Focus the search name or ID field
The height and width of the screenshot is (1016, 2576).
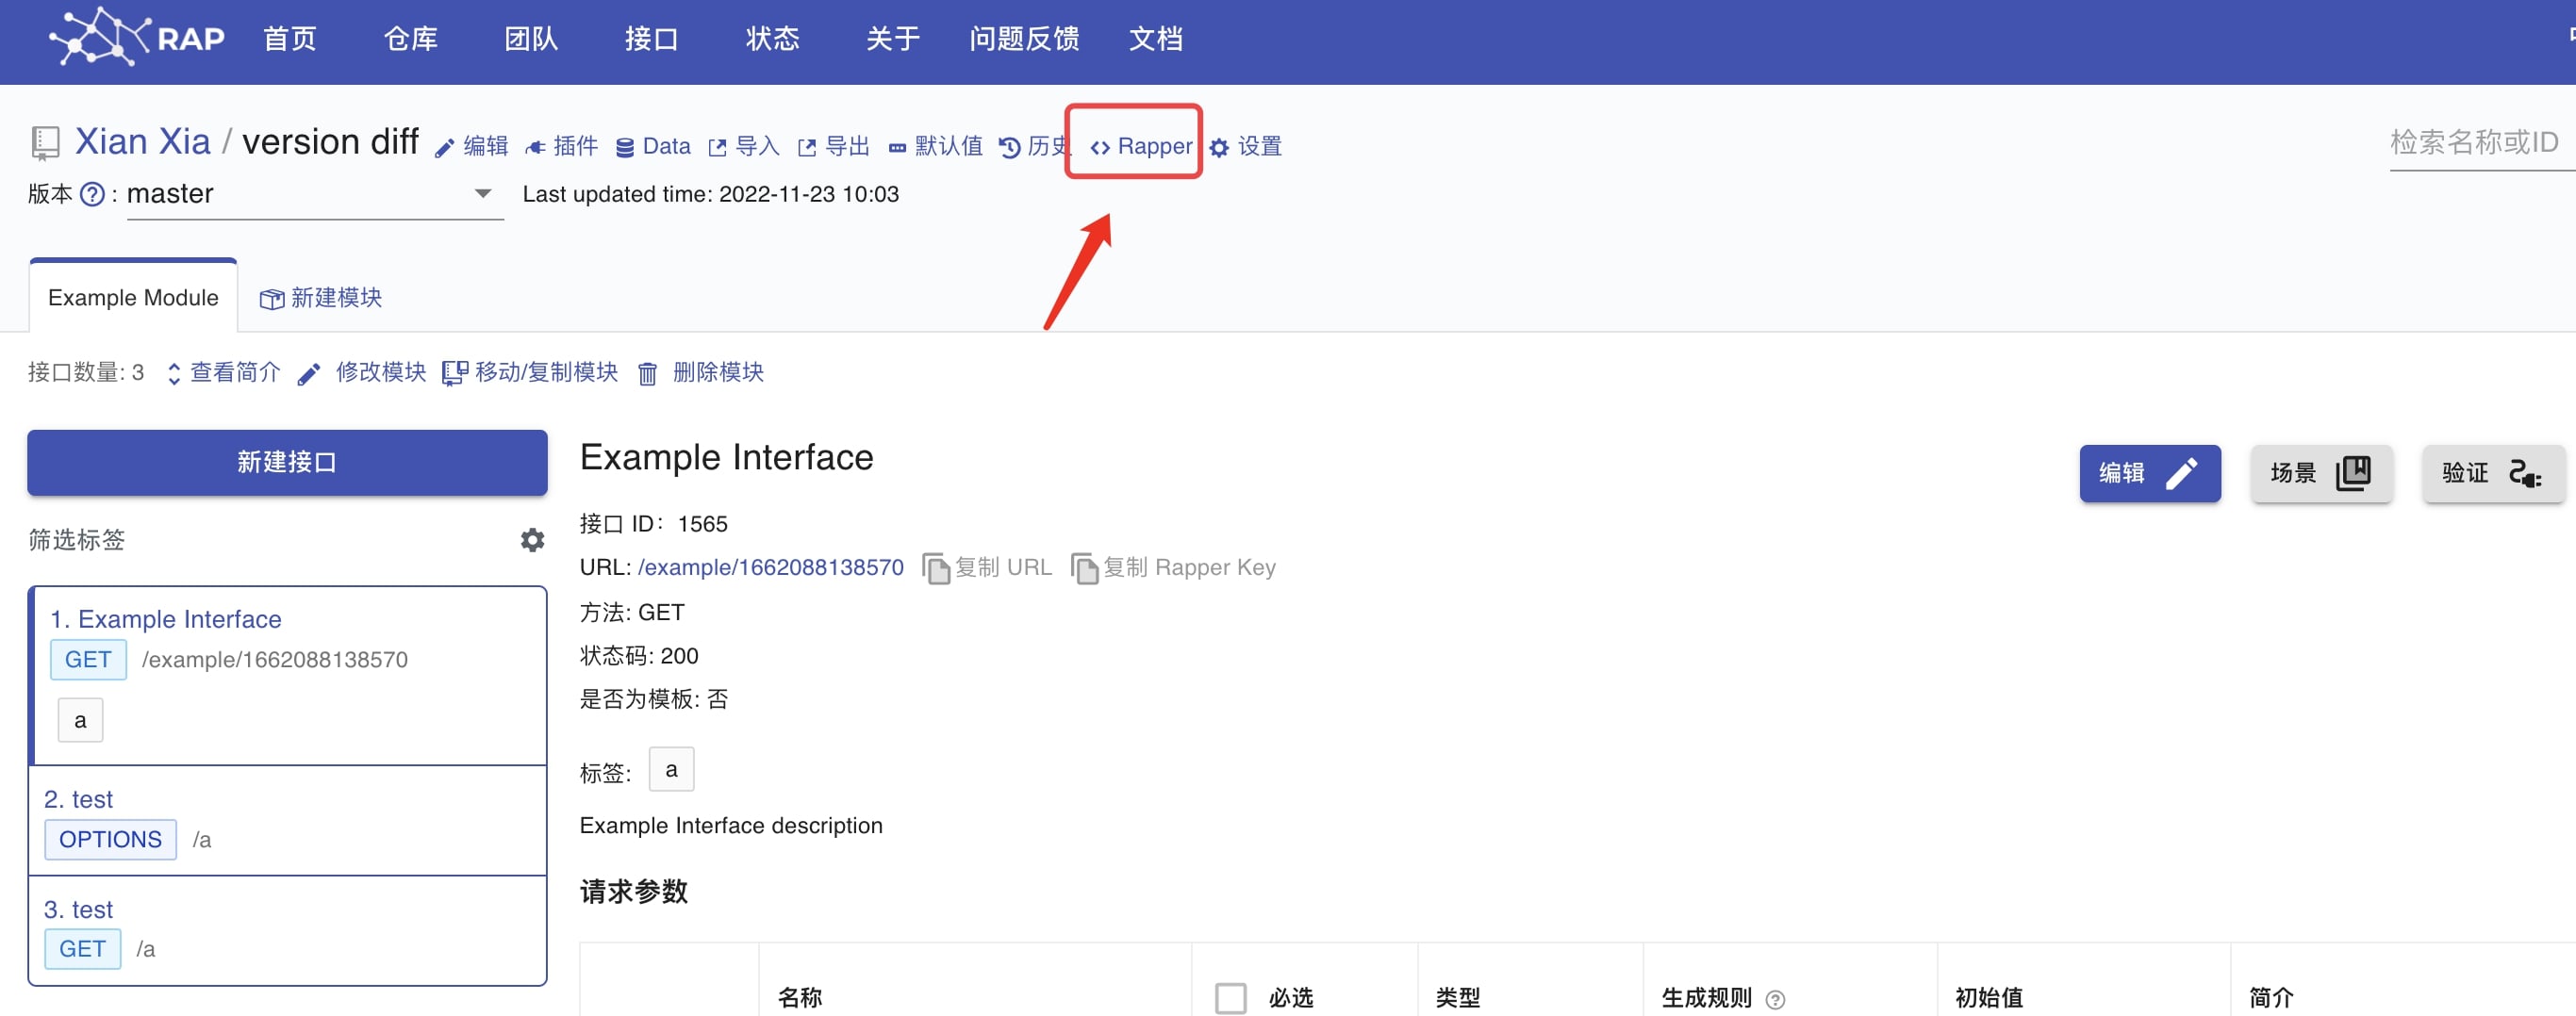tap(2475, 143)
